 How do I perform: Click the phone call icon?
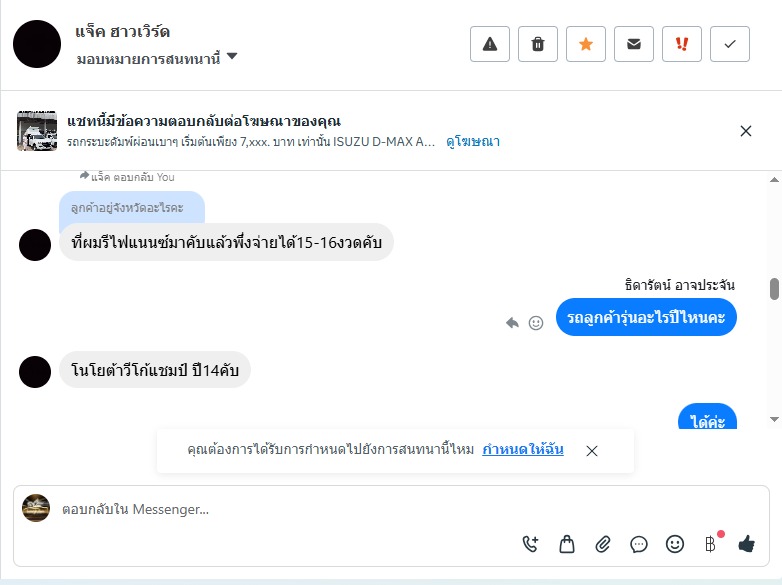point(531,544)
